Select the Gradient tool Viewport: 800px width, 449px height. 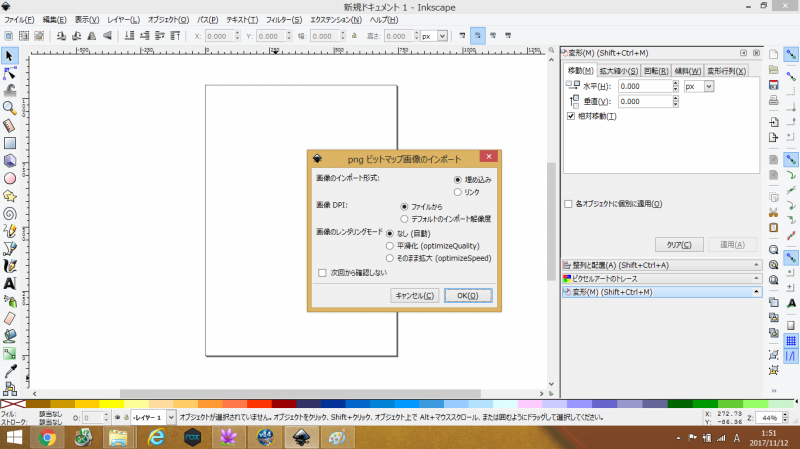click(9, 354)
